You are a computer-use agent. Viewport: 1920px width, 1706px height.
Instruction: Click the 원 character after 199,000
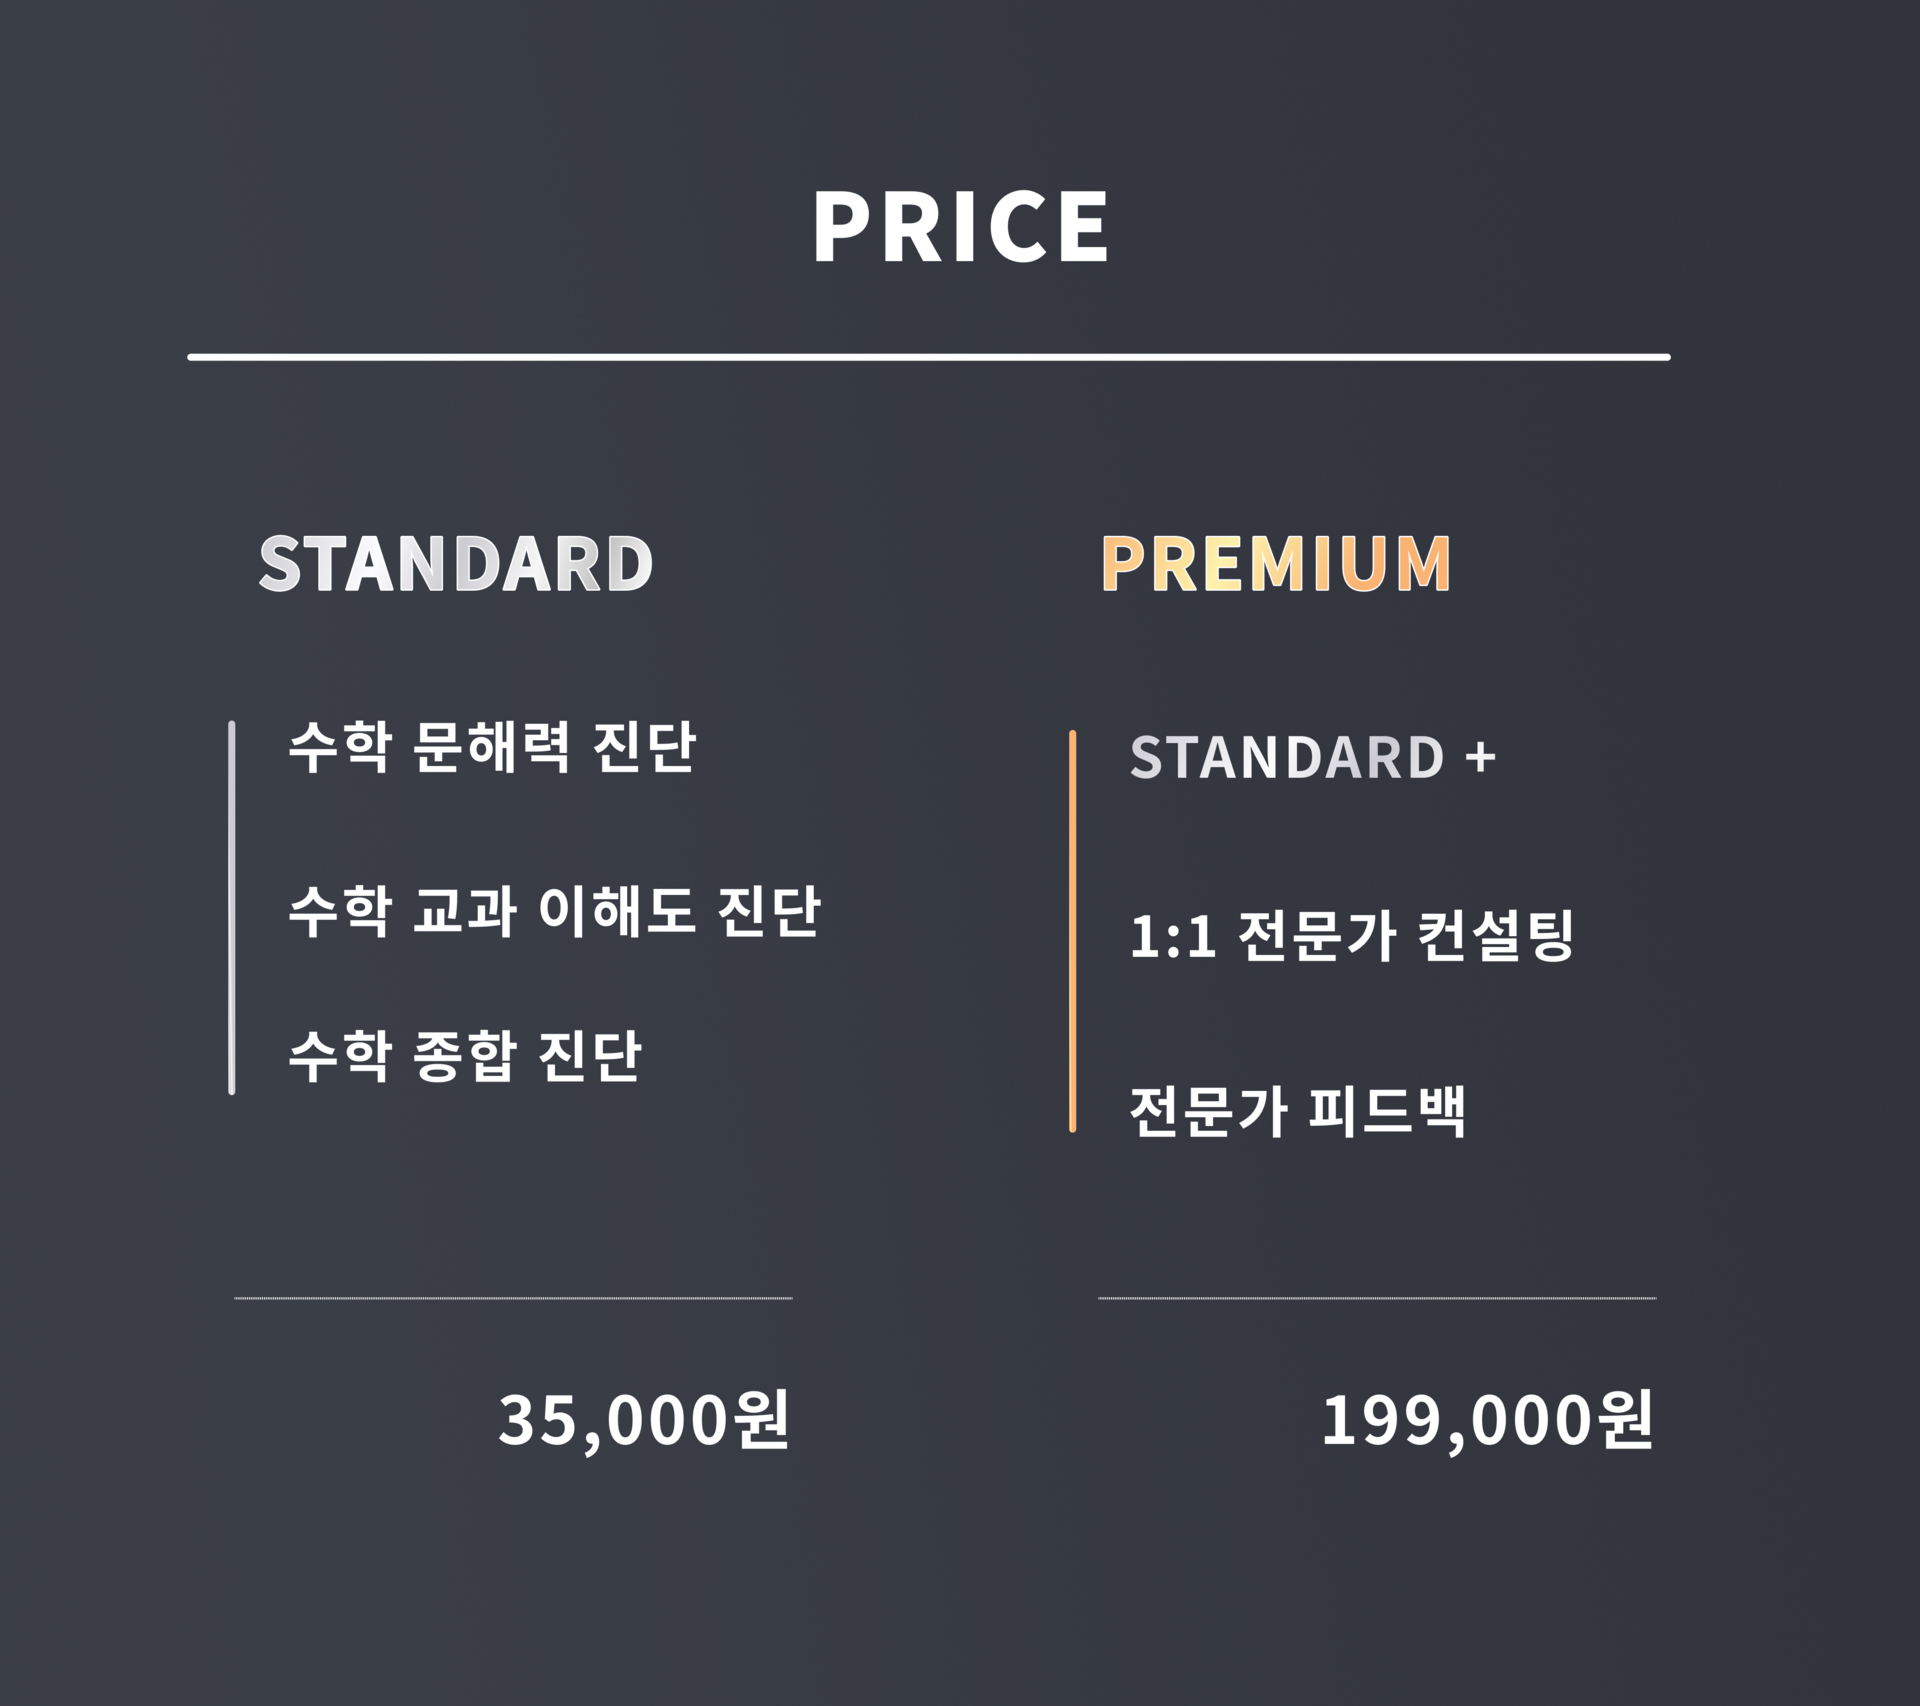tap(1627, 1420)
